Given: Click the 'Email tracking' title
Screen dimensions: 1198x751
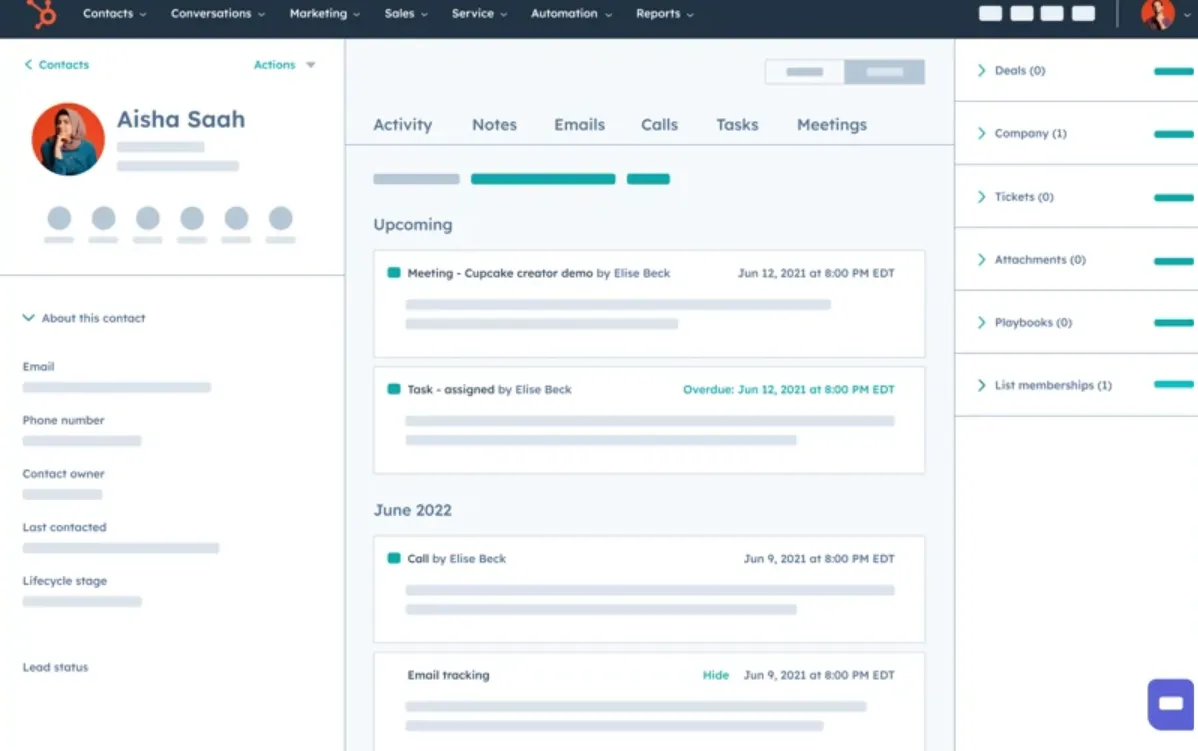Looking at the screenshot, I should pos(448,675).
